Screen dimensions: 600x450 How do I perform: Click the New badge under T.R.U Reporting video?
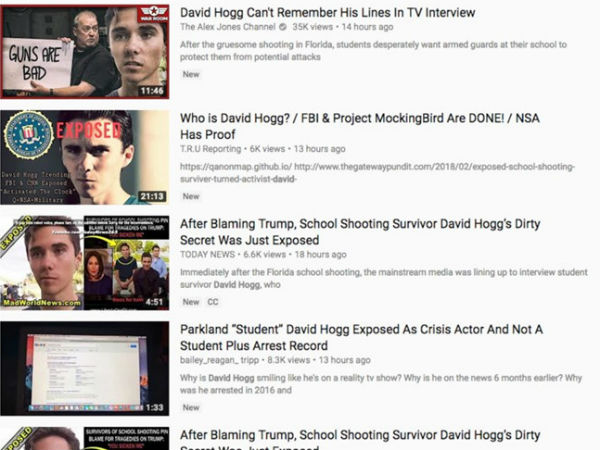(x=191, y=196)
